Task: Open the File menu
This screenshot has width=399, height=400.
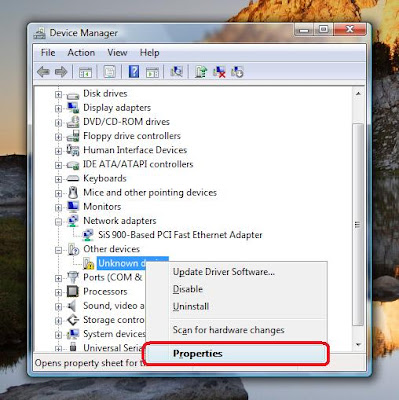Action: [x=48, y=53]
